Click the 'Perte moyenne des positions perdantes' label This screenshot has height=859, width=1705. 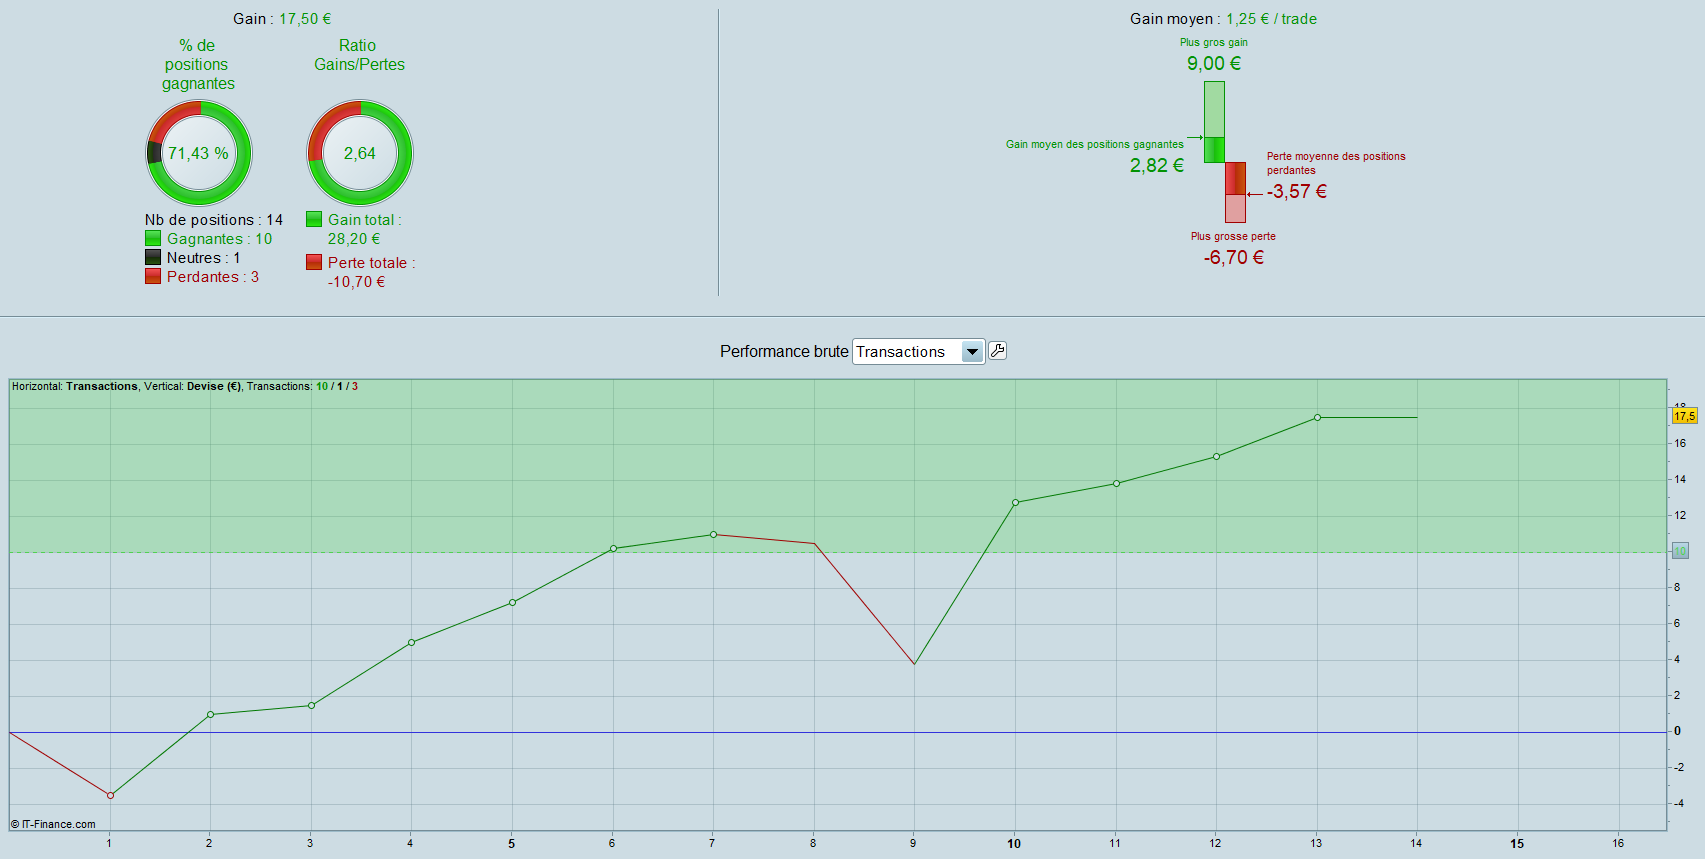coord(1336,163)
